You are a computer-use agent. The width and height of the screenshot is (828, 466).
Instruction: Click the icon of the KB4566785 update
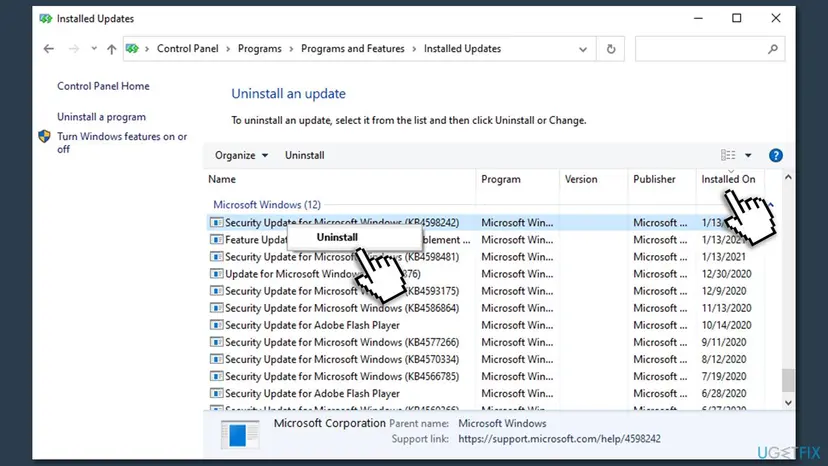(x=217, y=376)
